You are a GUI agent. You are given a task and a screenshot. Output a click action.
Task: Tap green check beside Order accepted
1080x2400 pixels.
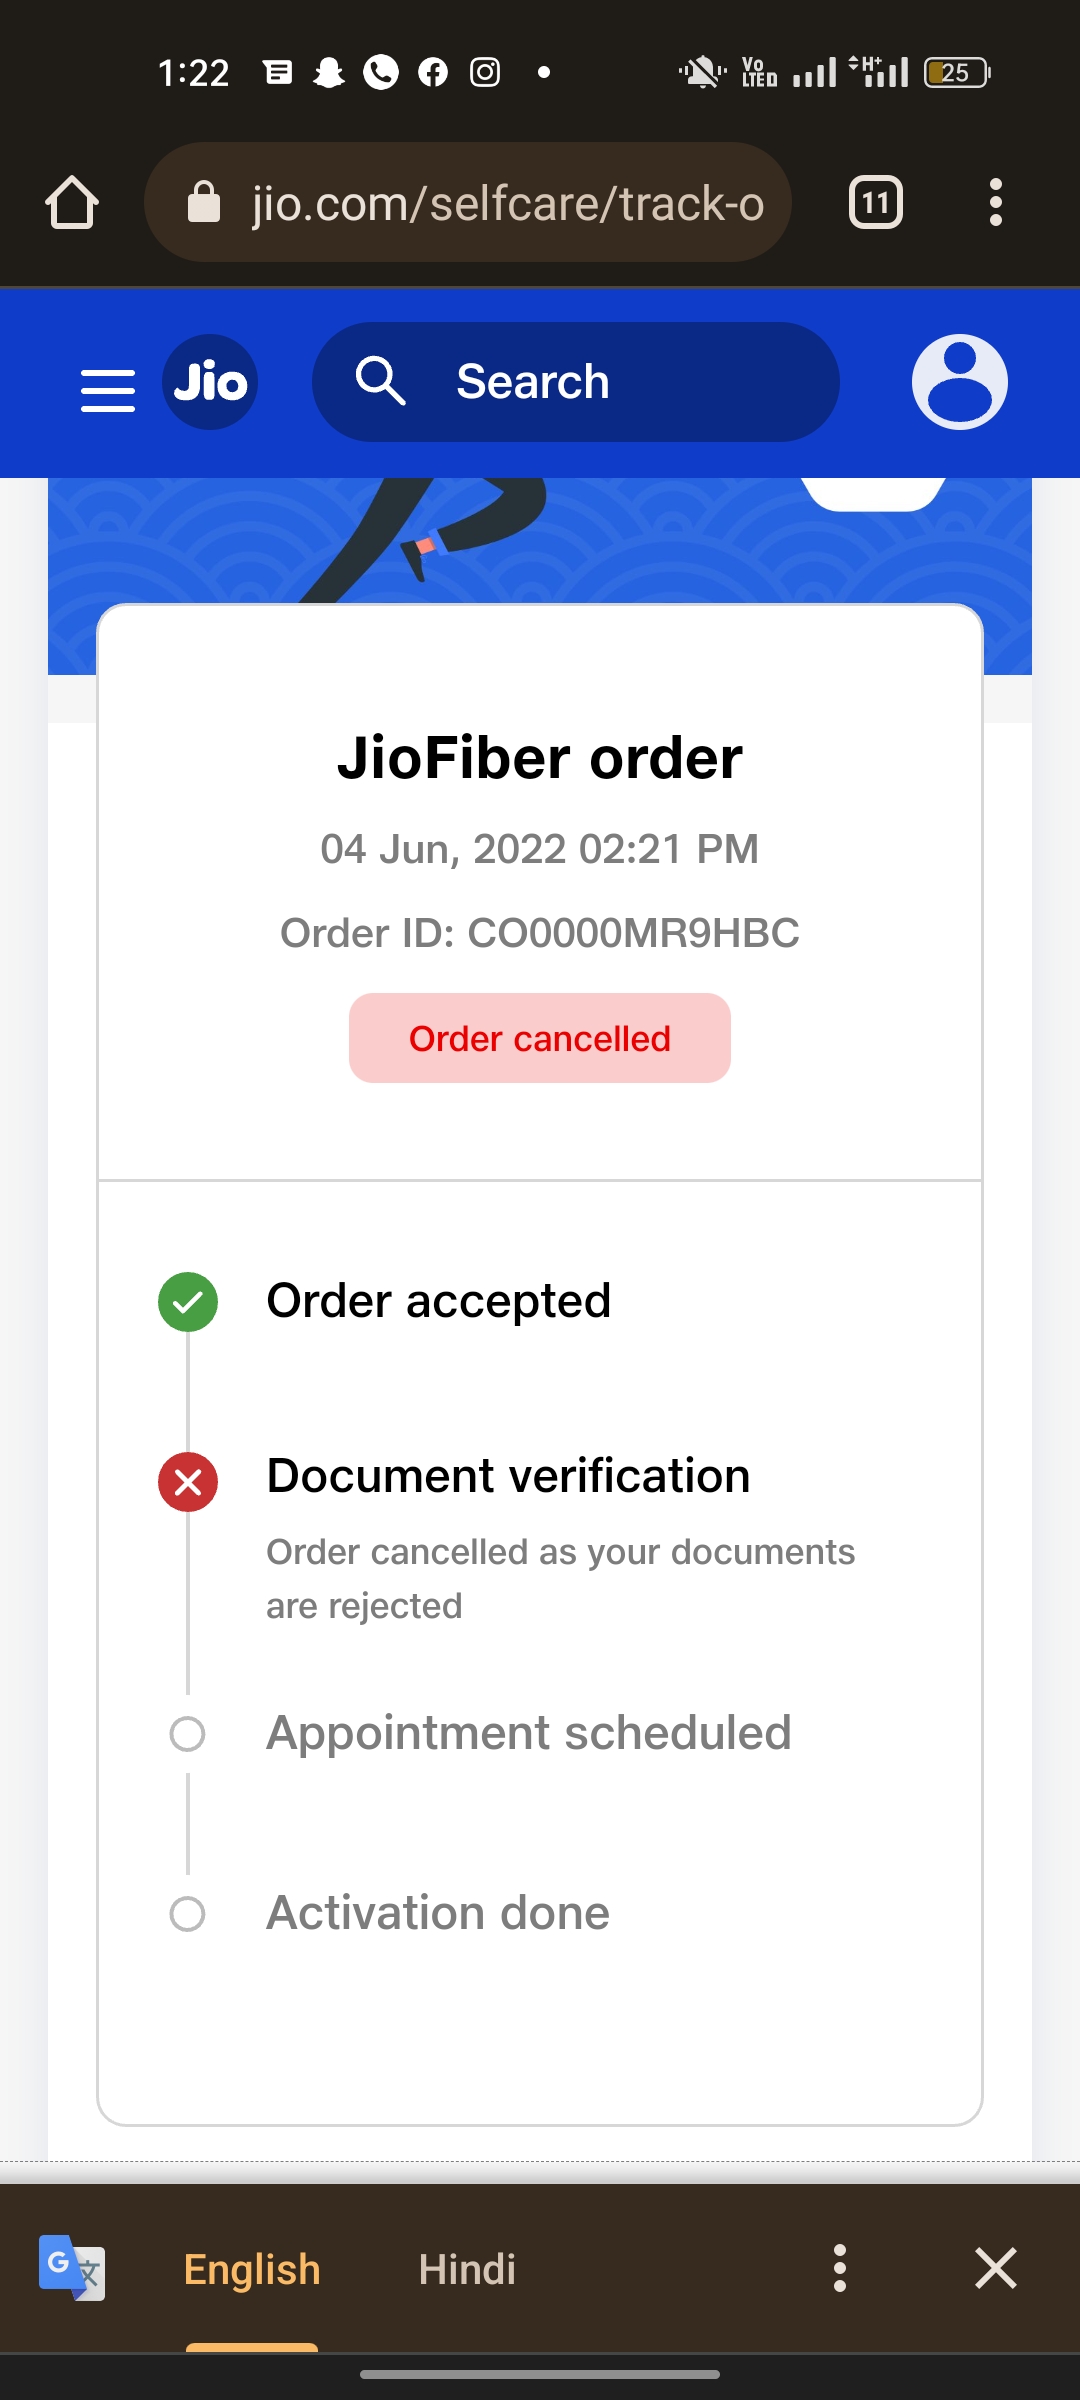188,1302
